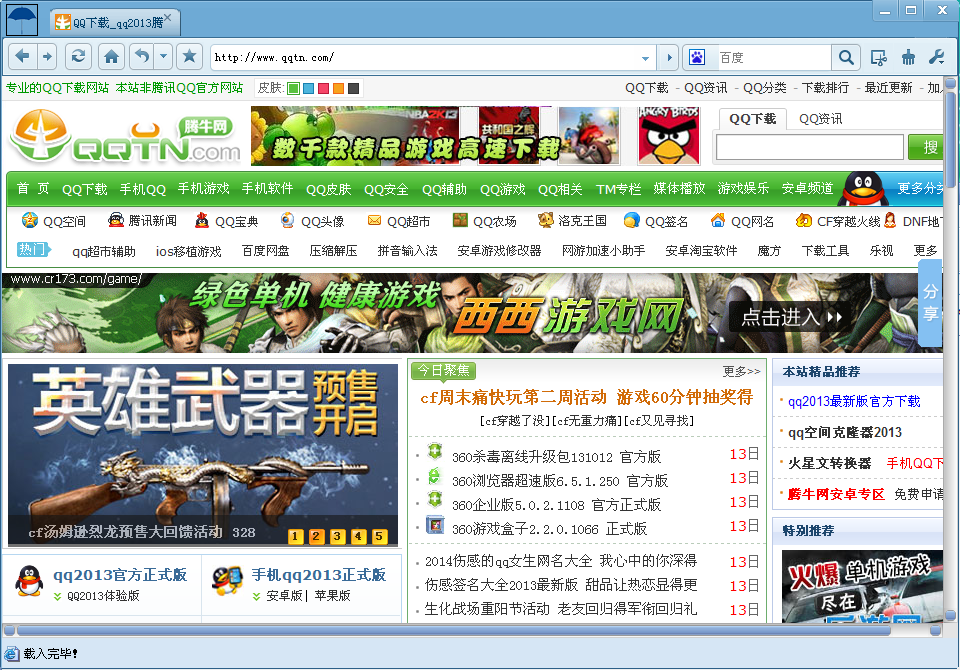Click the browser Back arrow button

pos(23,57)
